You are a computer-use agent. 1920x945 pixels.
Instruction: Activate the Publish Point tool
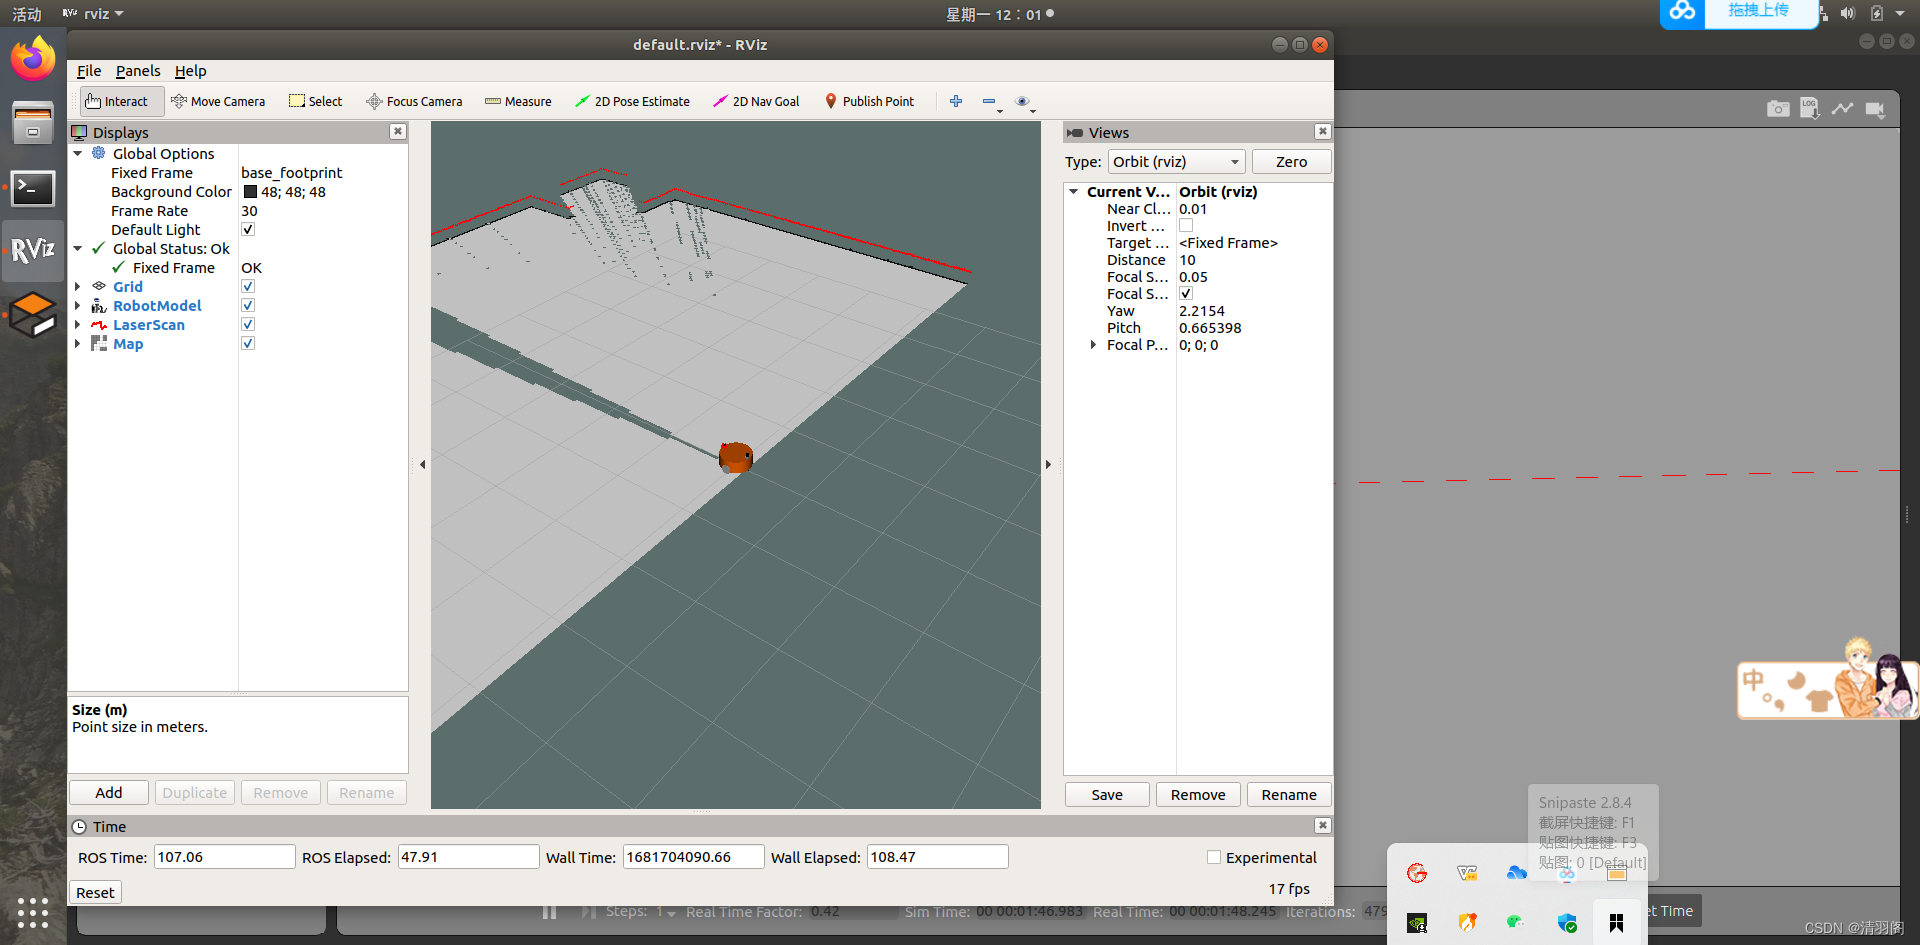tap(869, 101)
